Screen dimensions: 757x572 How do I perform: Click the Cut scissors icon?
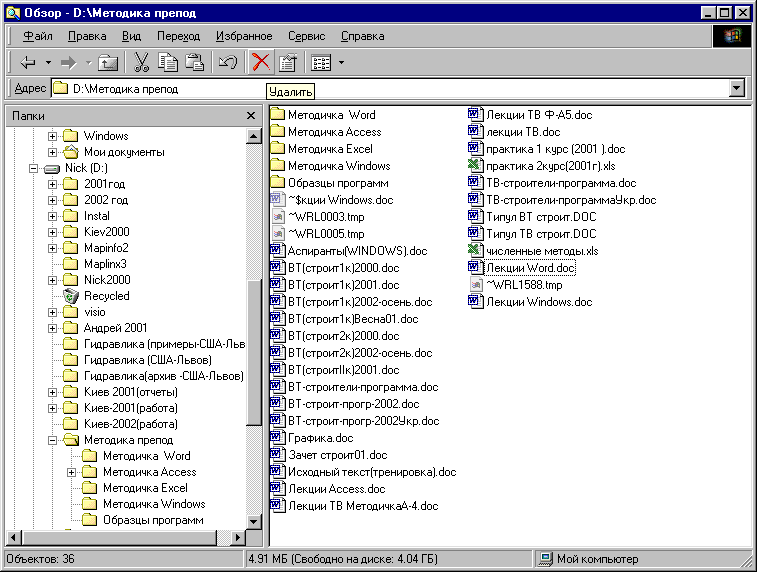[x=141, y=62]
